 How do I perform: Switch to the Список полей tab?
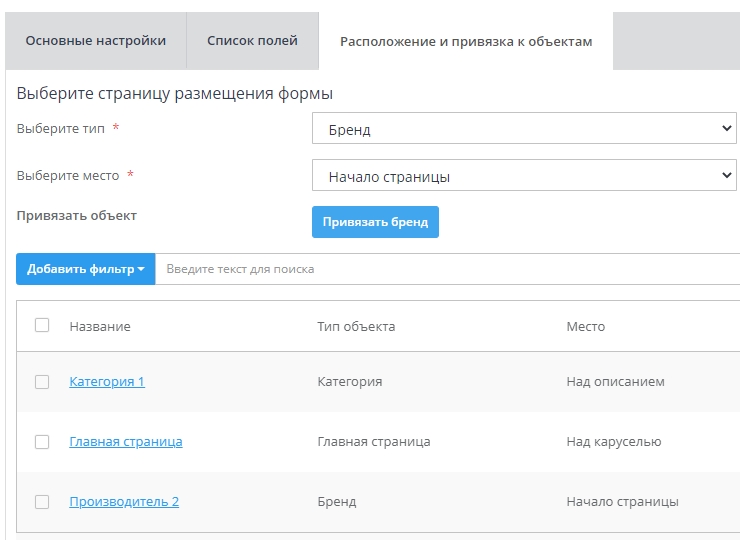pyautogui.click(x=252, y=41)
